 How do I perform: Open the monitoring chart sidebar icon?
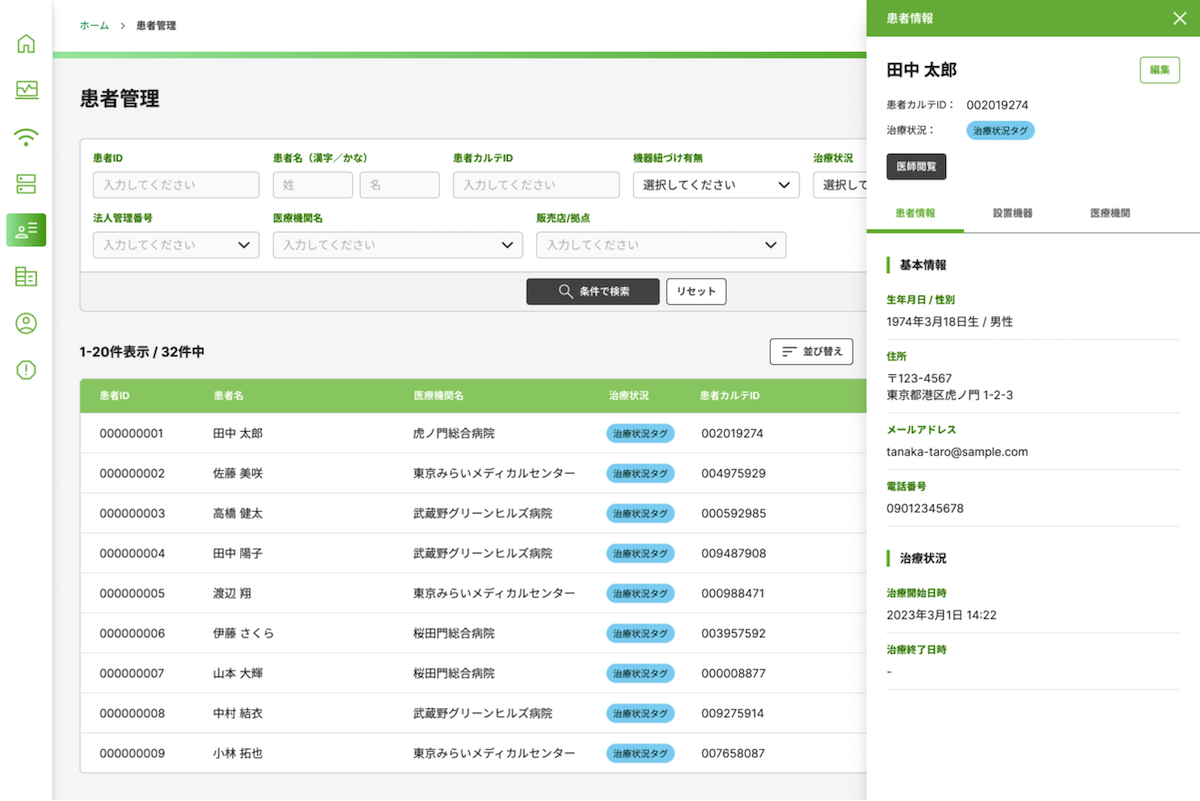click(x=26, y=90)
